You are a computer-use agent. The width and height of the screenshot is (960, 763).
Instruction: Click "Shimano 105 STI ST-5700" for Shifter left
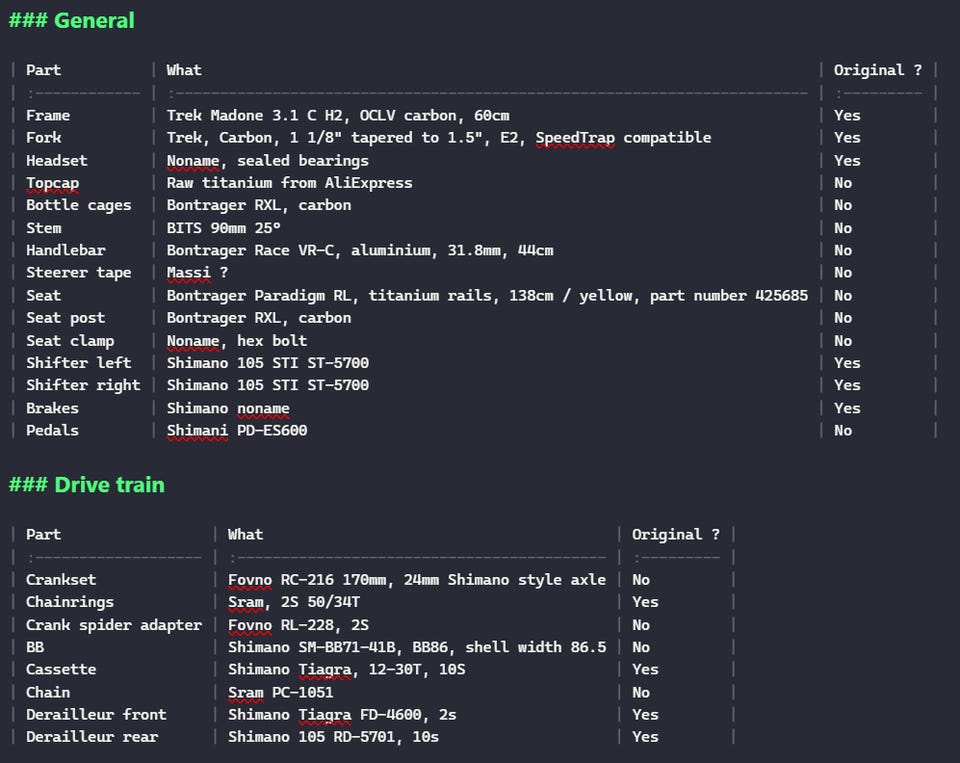click(267, 363)
